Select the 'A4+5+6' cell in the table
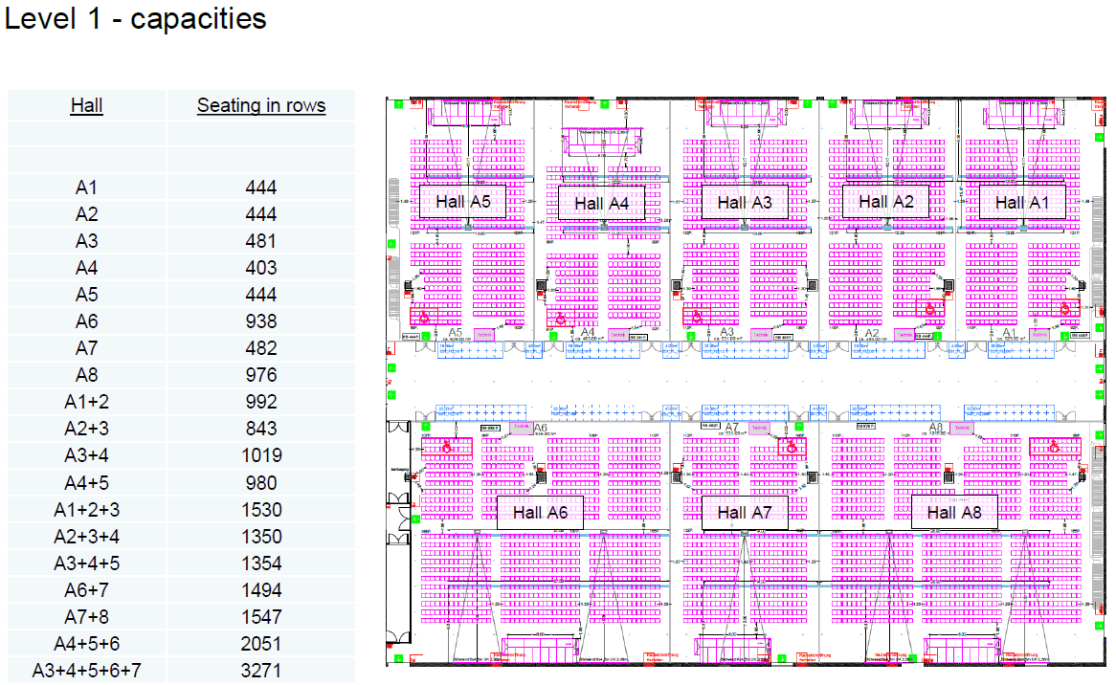1116x685 pixels. pyautogui.click(x=87, y=644)
